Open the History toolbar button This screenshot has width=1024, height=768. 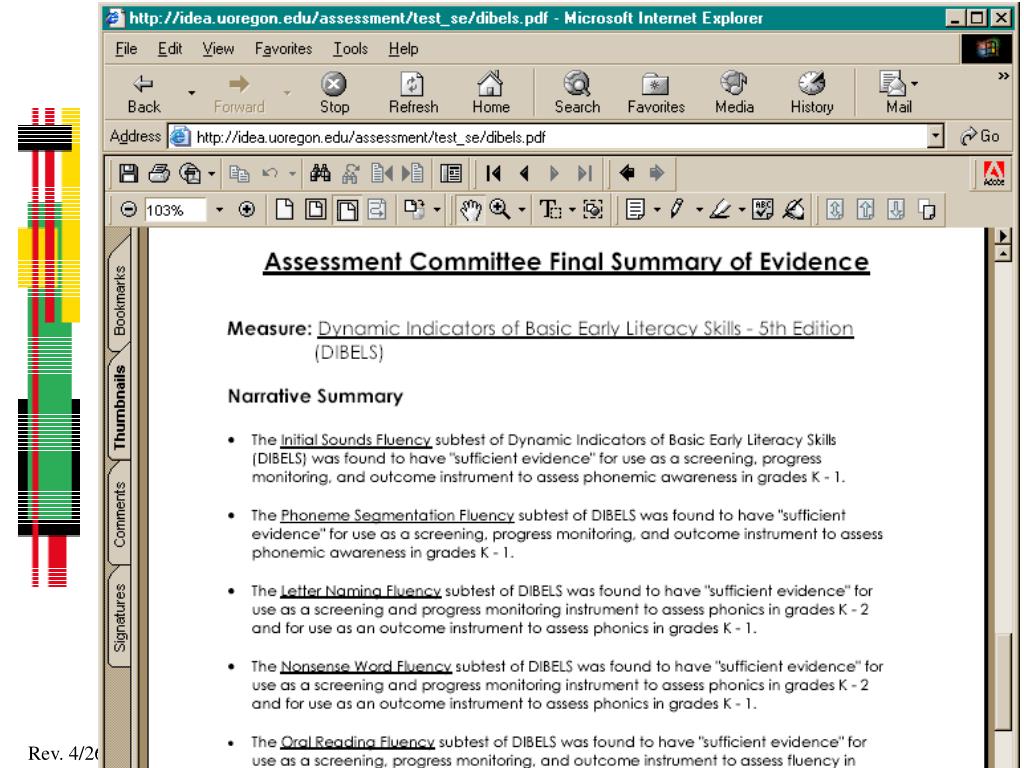[812, 93]
